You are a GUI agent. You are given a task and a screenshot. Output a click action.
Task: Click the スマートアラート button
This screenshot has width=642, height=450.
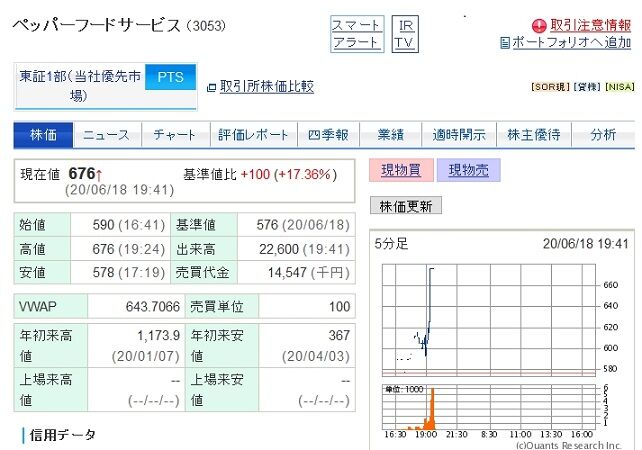point(357,34)
